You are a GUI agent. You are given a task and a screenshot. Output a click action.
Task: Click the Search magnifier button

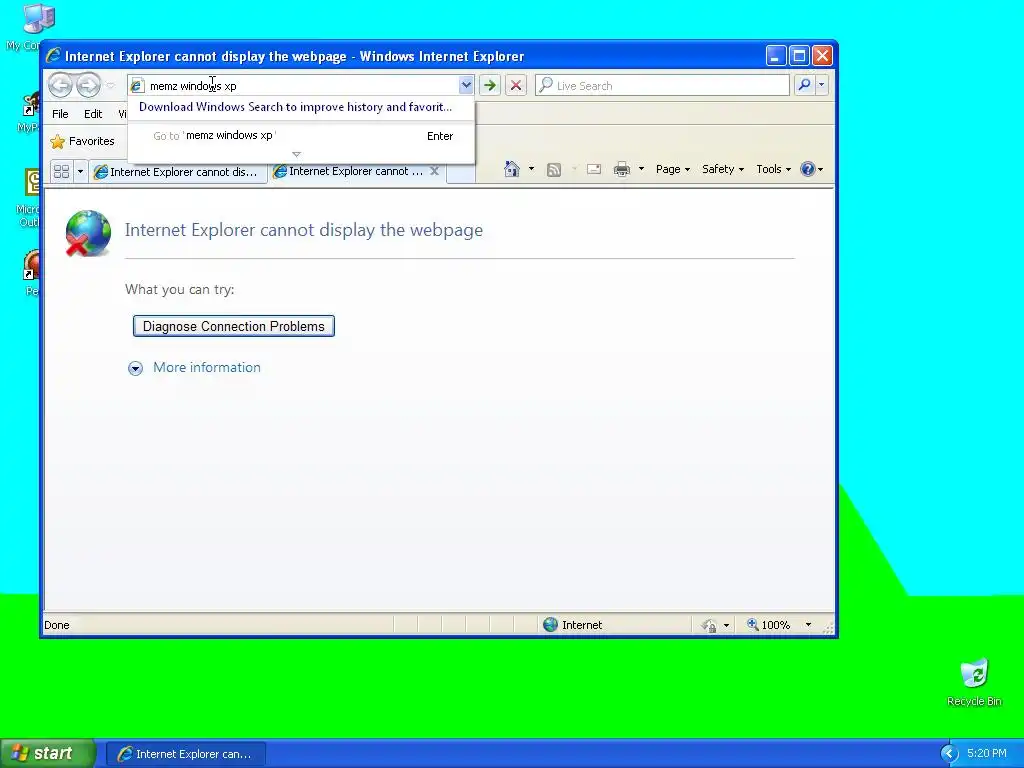(805, 85)
